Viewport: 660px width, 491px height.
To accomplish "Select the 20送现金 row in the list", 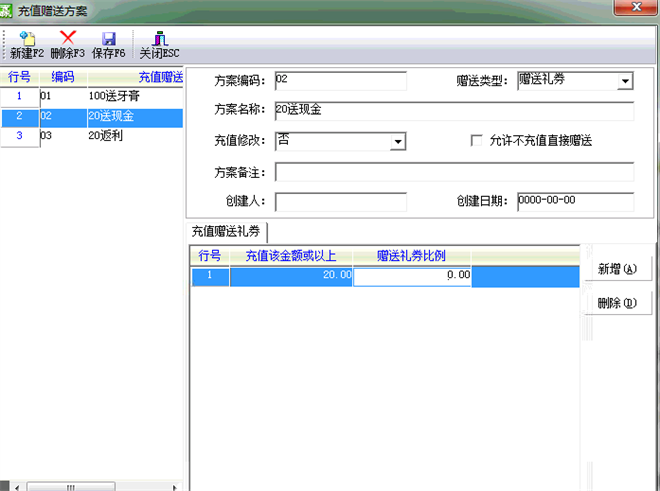I will pos(91,117).
